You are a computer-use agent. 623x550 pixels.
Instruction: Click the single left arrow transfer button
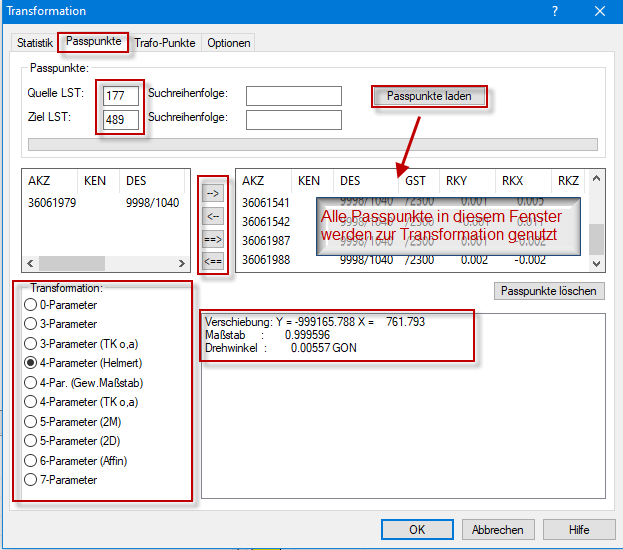coord(212,216)
